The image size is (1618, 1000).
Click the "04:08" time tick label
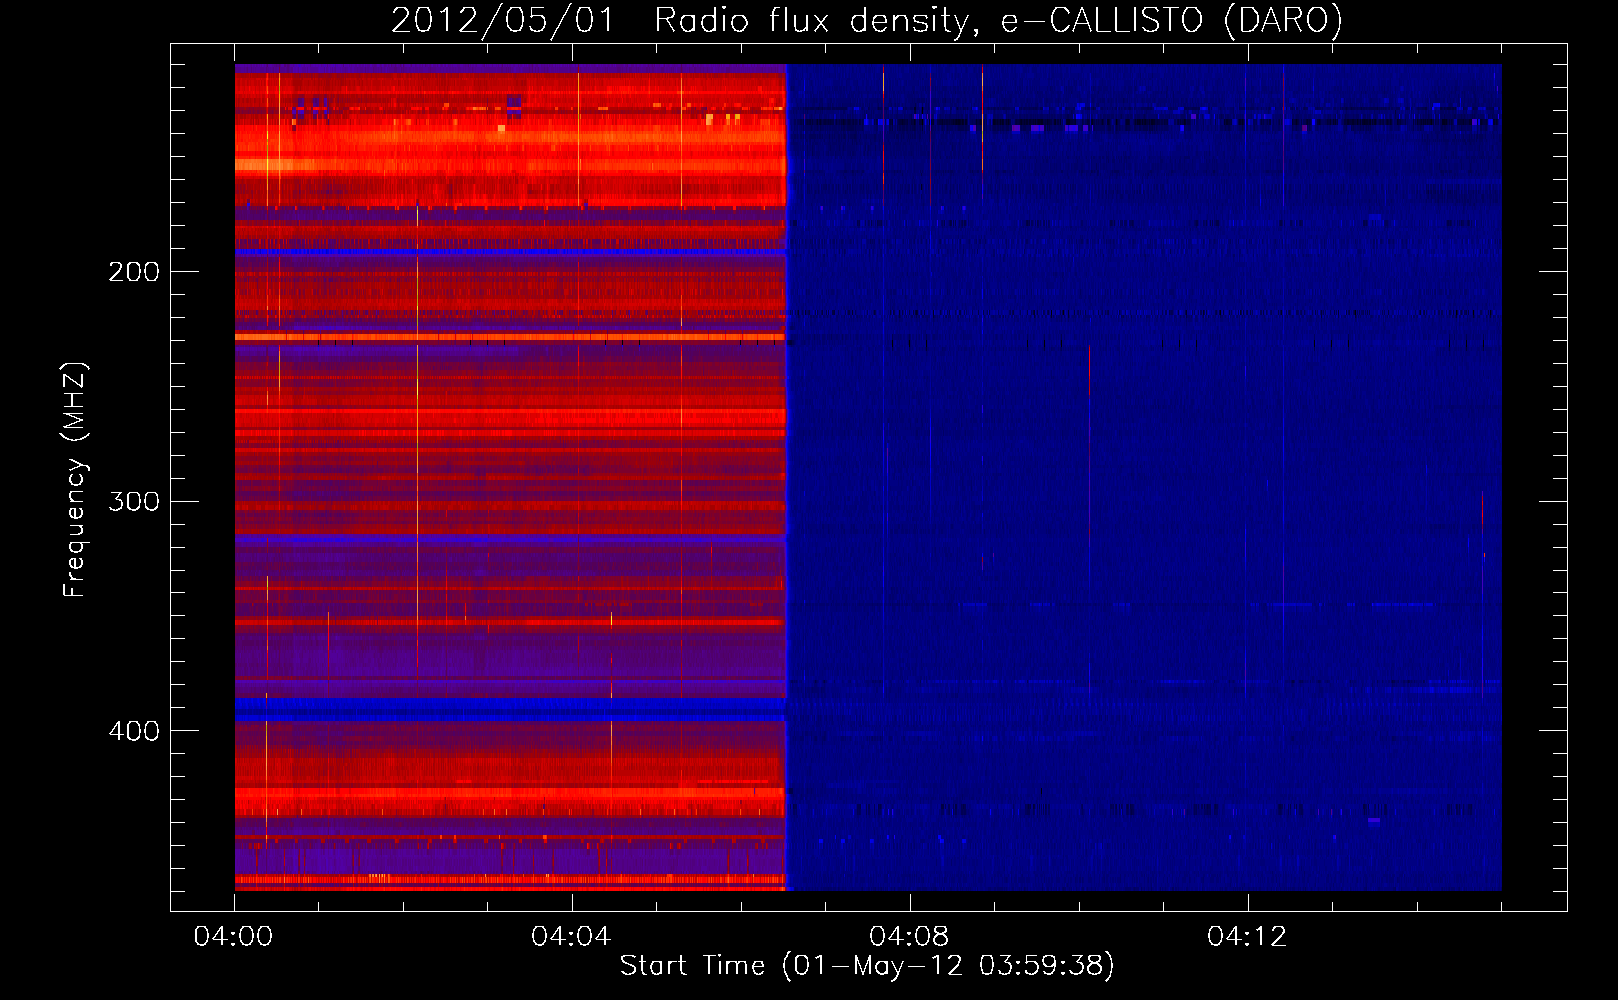point(909,936)
